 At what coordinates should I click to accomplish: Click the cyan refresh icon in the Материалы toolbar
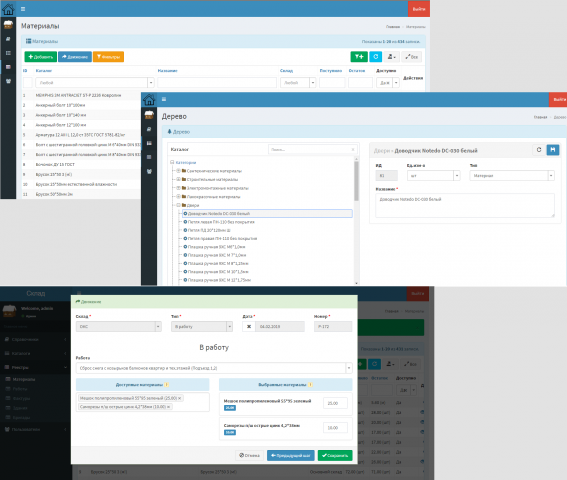tap(375, 57)
